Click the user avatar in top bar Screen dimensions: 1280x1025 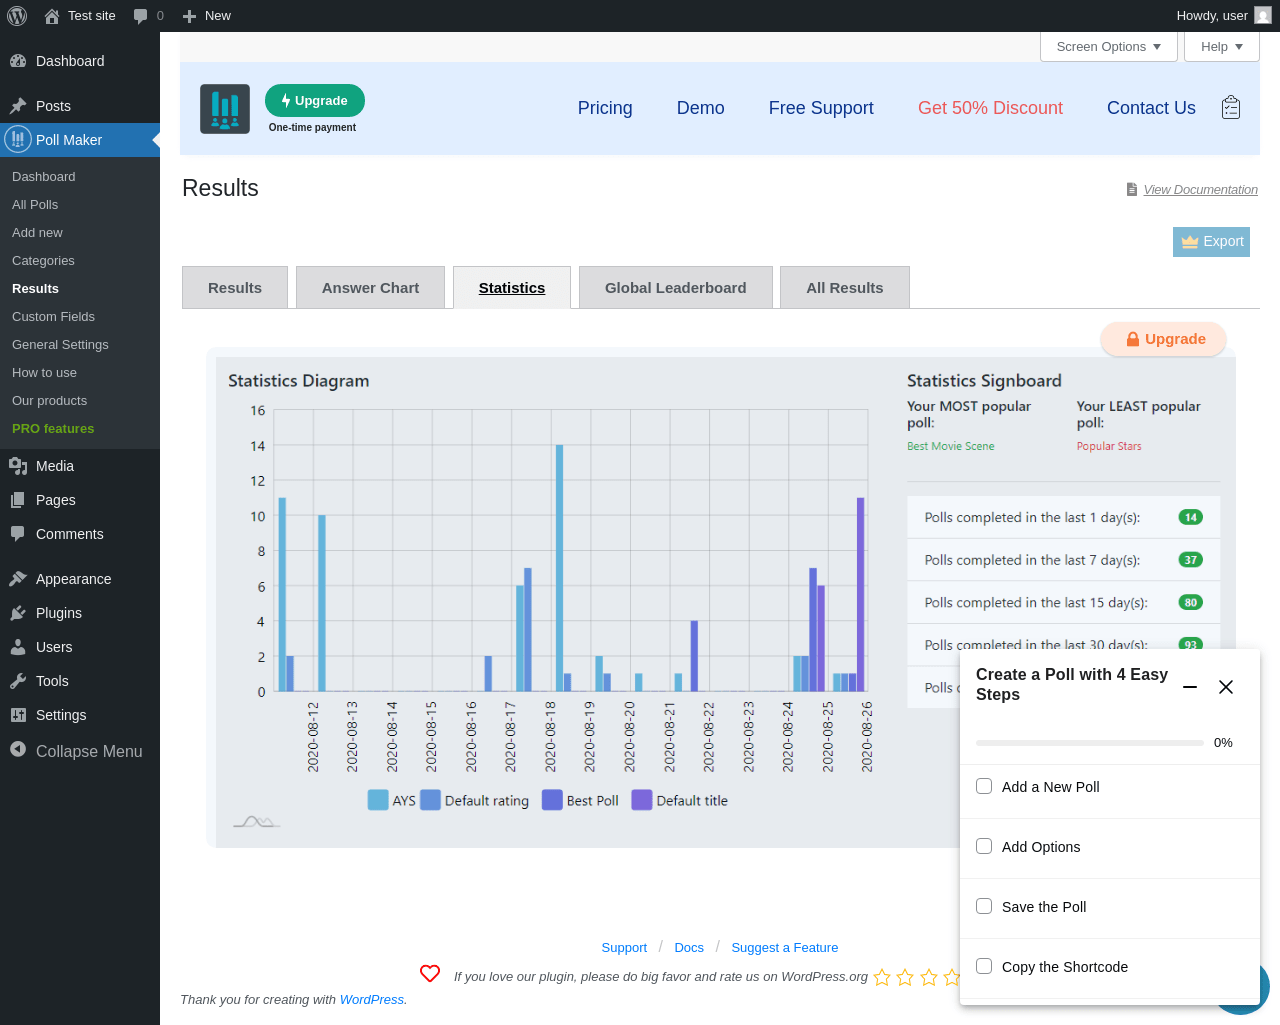click(x=1263, y=16)
